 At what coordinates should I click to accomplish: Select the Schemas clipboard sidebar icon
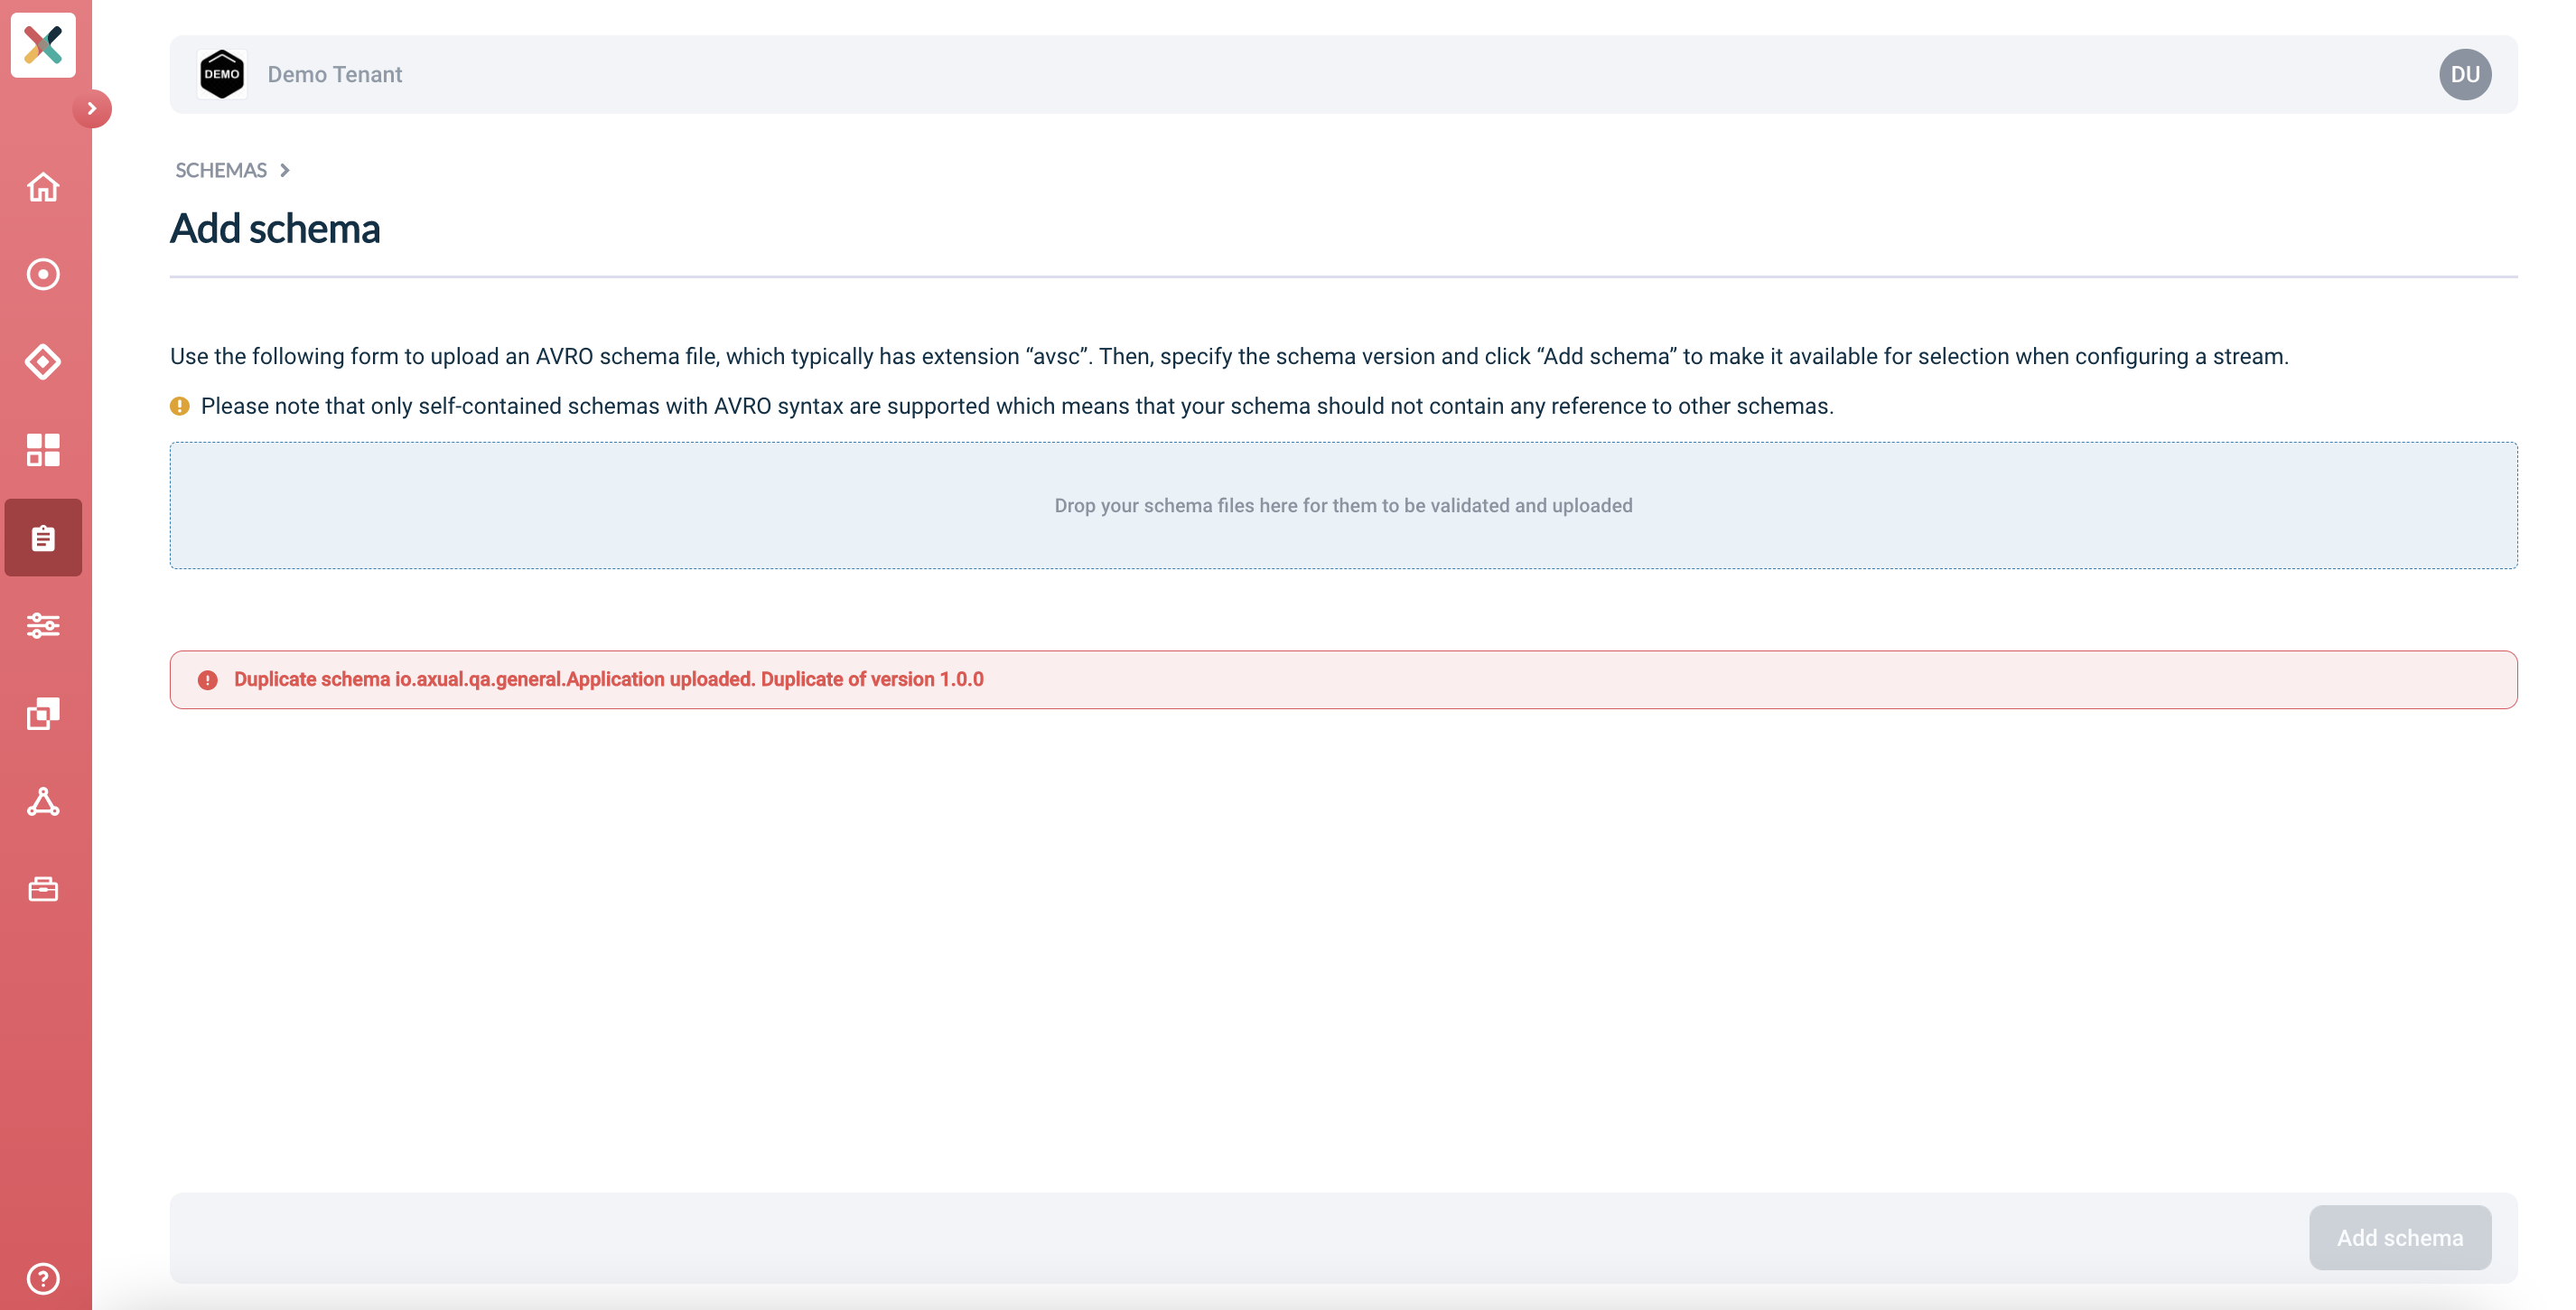pyautogui.click(x=43, y=538)
